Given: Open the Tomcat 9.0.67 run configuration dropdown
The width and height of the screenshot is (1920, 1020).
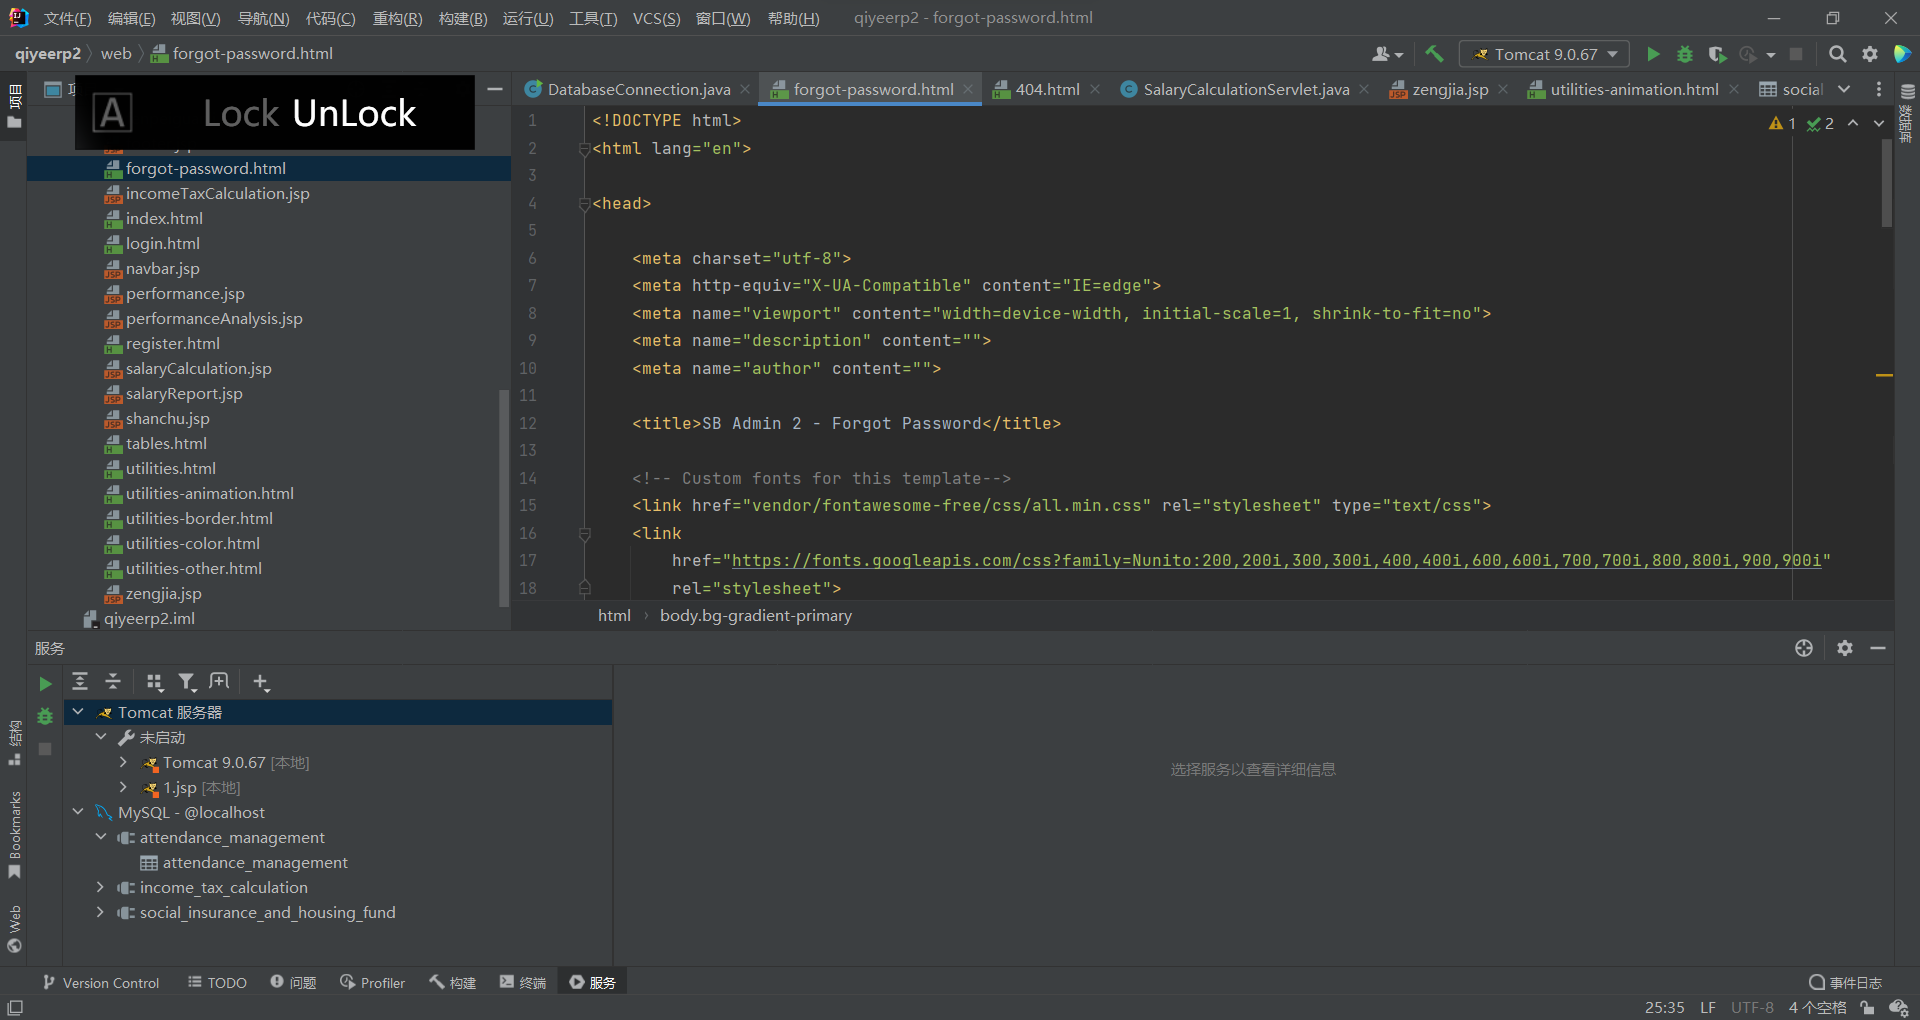Looking at the screenshot, I should click(1544, 54).
